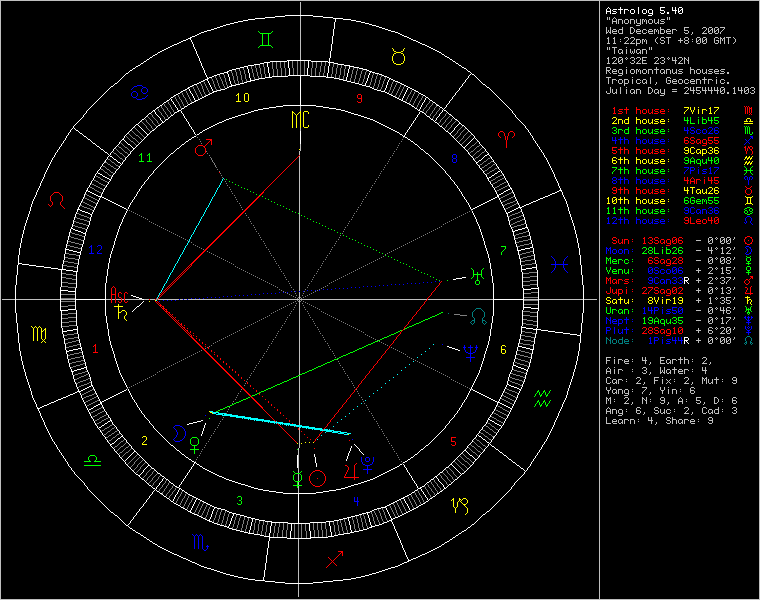Image resolution: width=760 pixels, height=600 pixels.
Task: Click the '4th house: 6Sag55' row
Action: pyautogui.click(x=682, y=141)
